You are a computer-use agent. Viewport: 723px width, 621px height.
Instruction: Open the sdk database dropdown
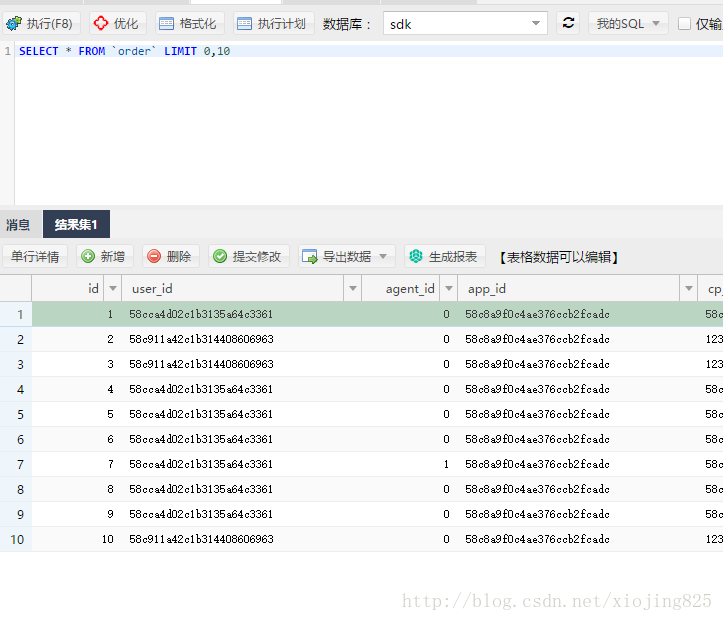click(x=465, y=24)
